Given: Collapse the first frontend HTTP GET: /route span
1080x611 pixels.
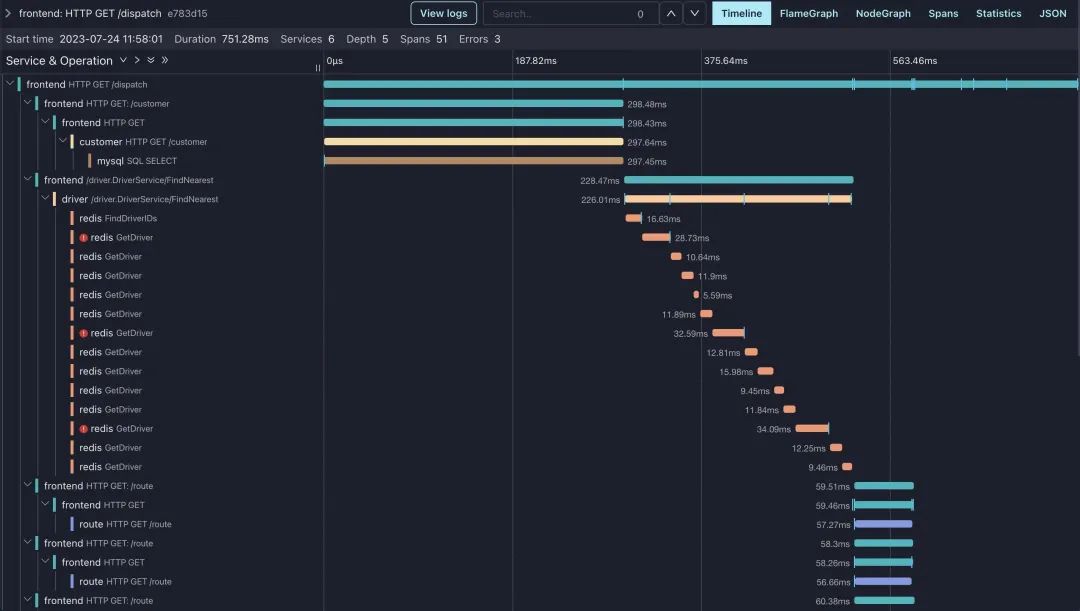Looking at the screenshot, I should point(28,485).
